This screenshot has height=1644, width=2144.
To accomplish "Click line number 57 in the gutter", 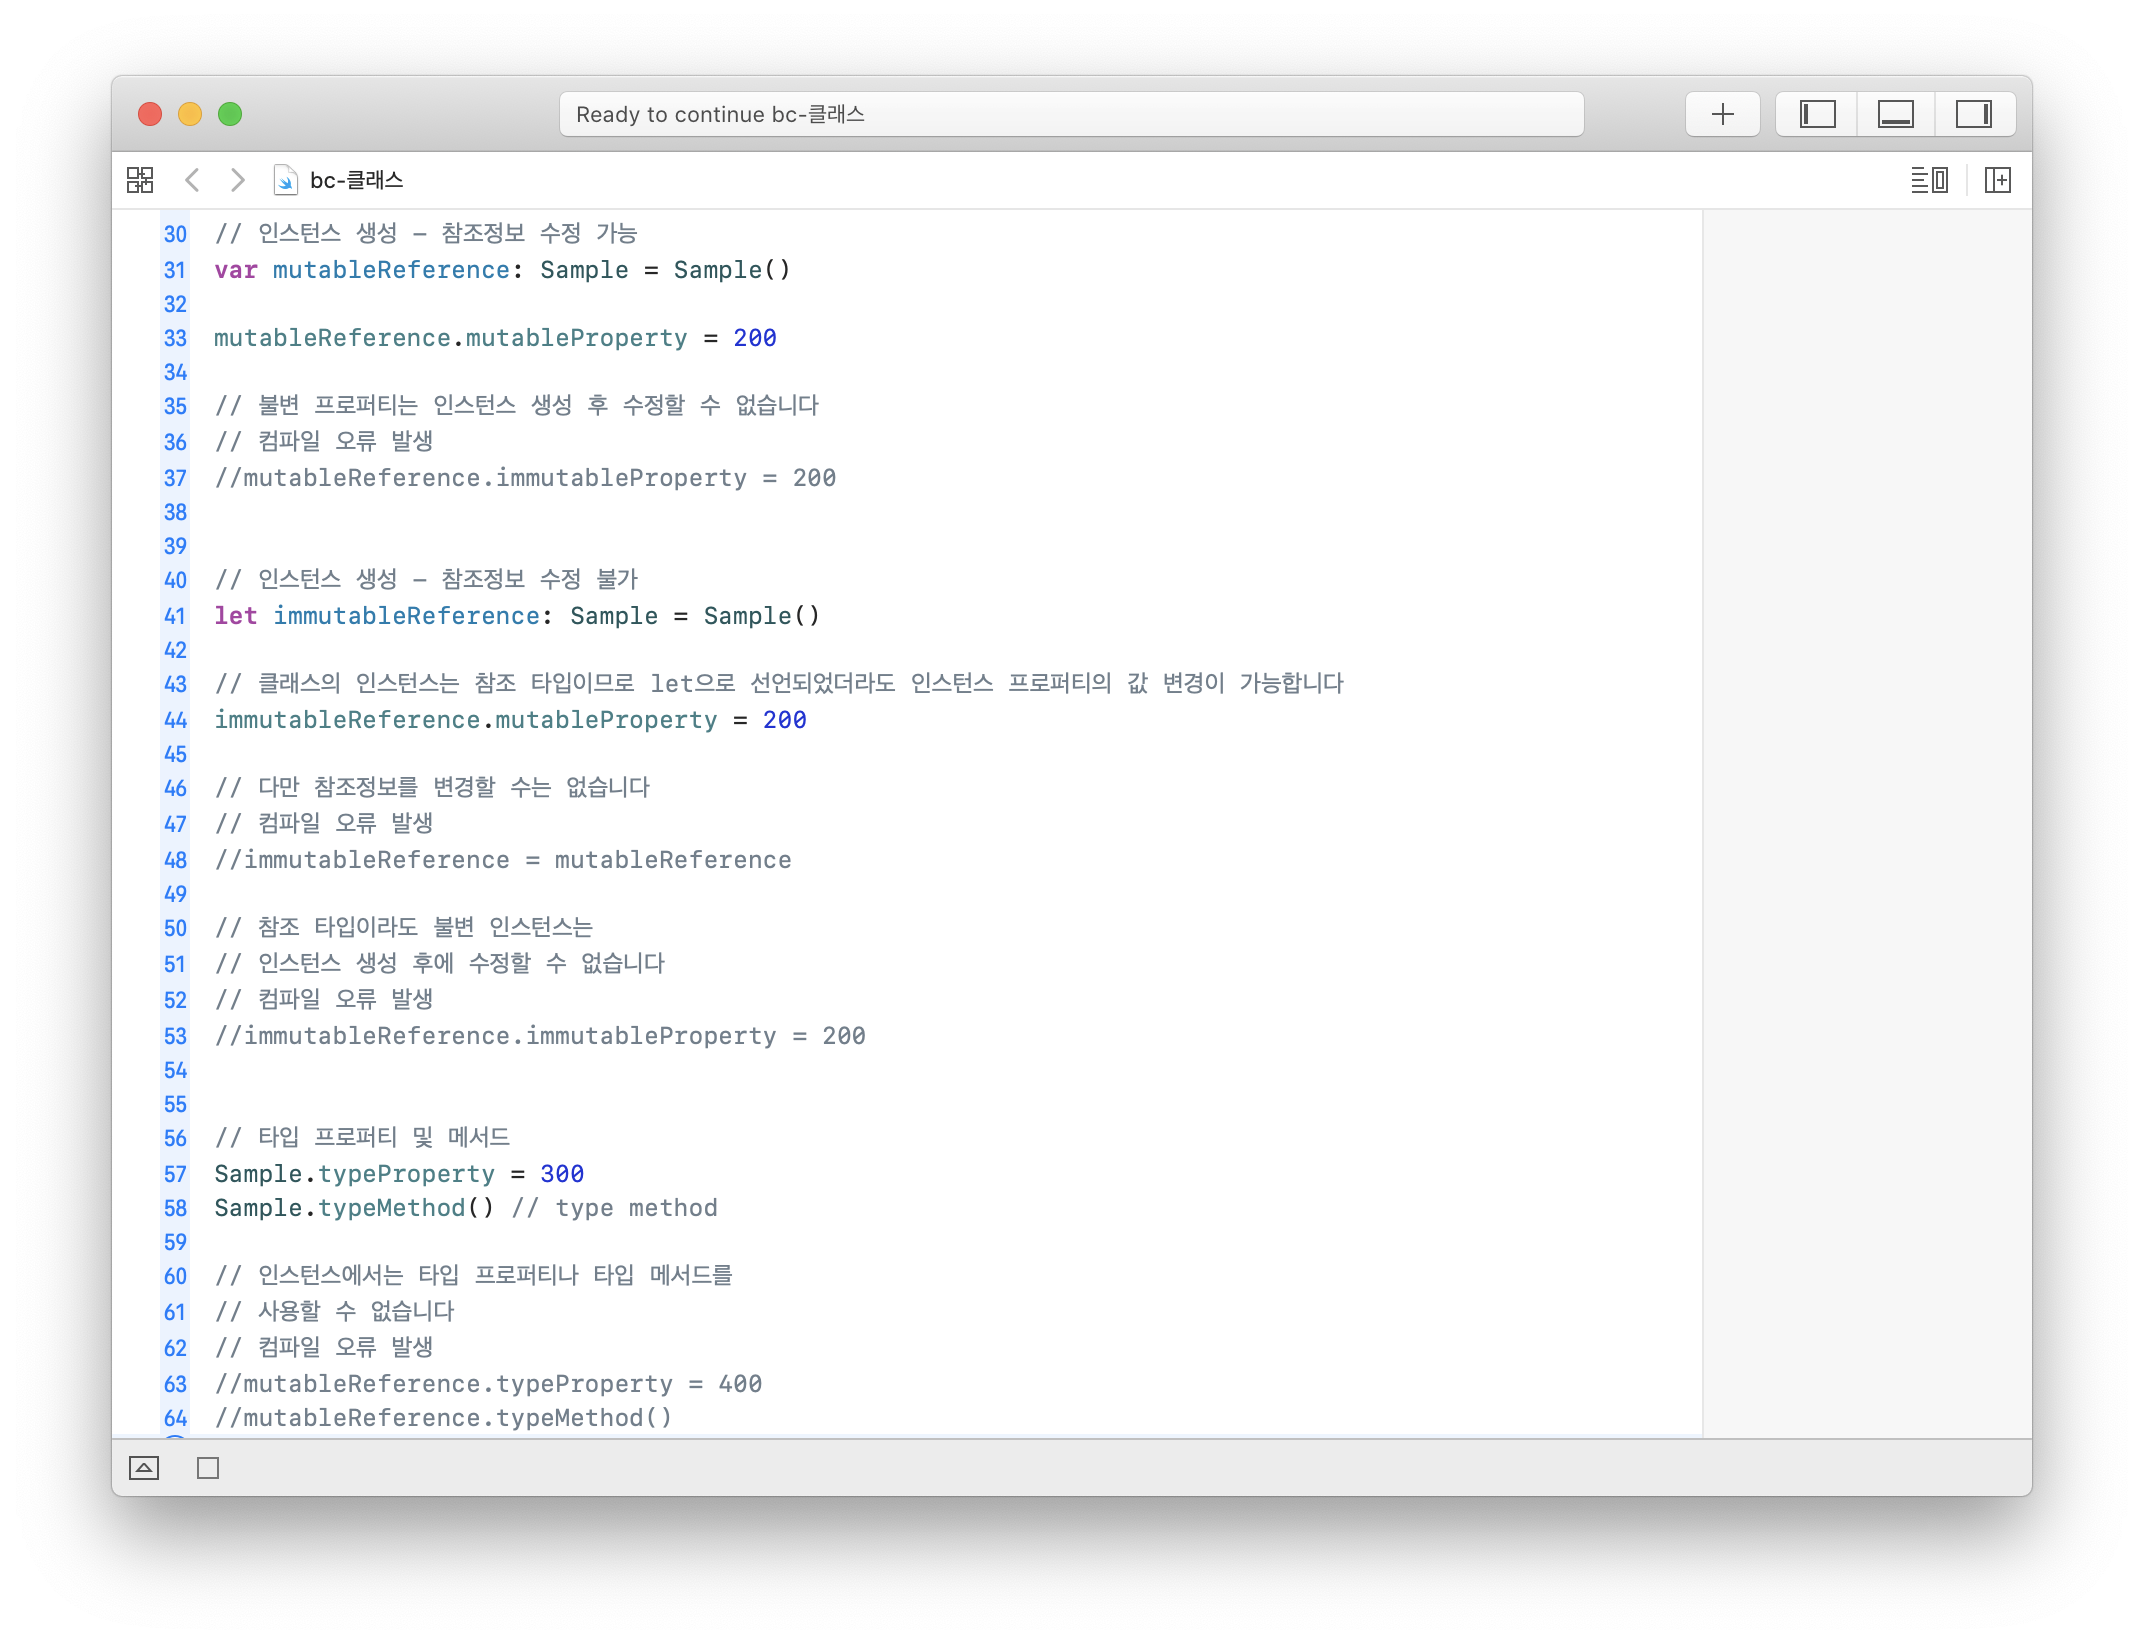I will click(175, 1174).
